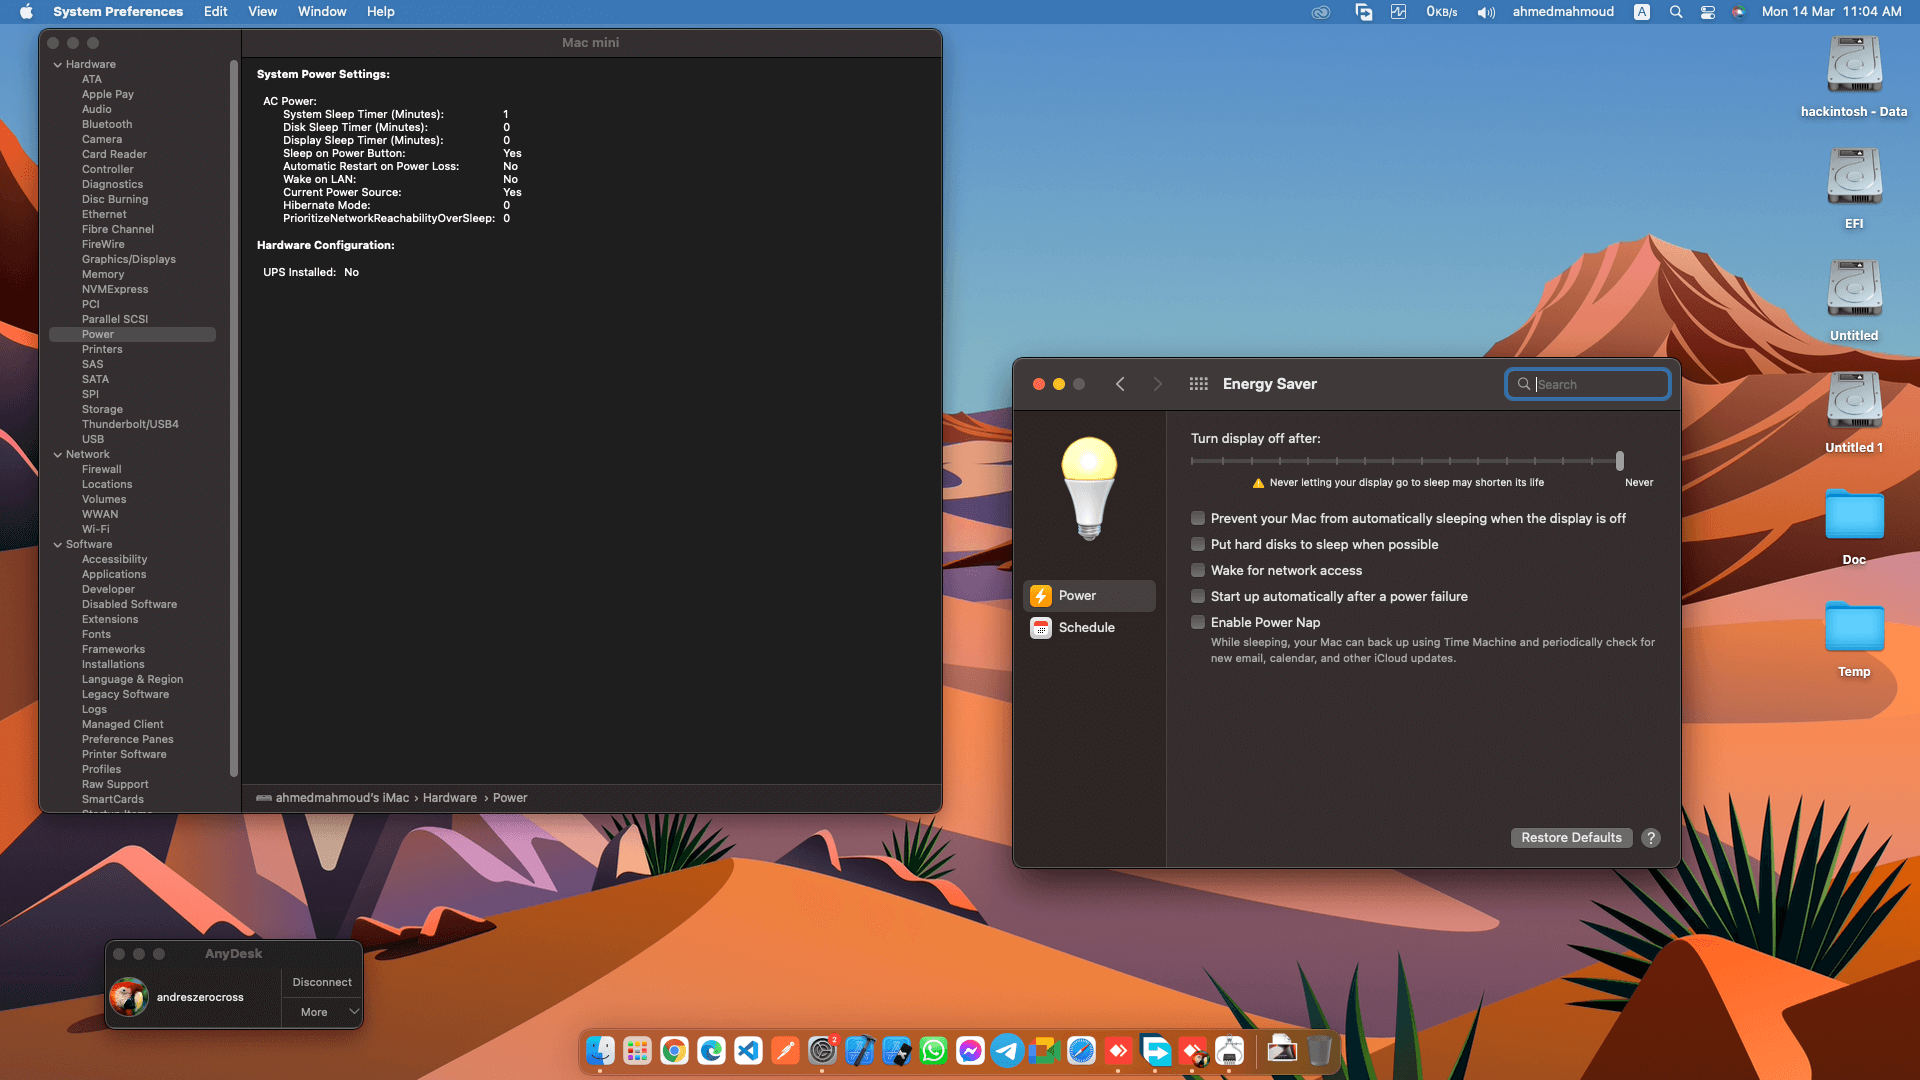Open the volume control in menu bar
The height and width of the screenshot is (1080, 1920).
click(x=1486, y=12)
